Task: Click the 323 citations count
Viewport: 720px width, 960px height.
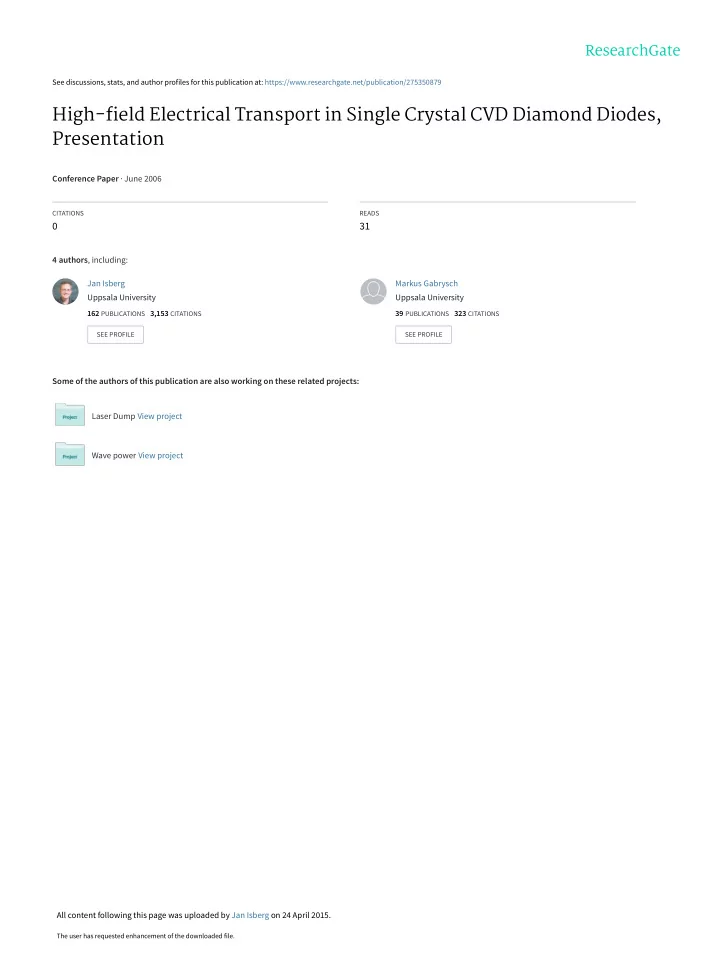Action: tap(476, 313)
